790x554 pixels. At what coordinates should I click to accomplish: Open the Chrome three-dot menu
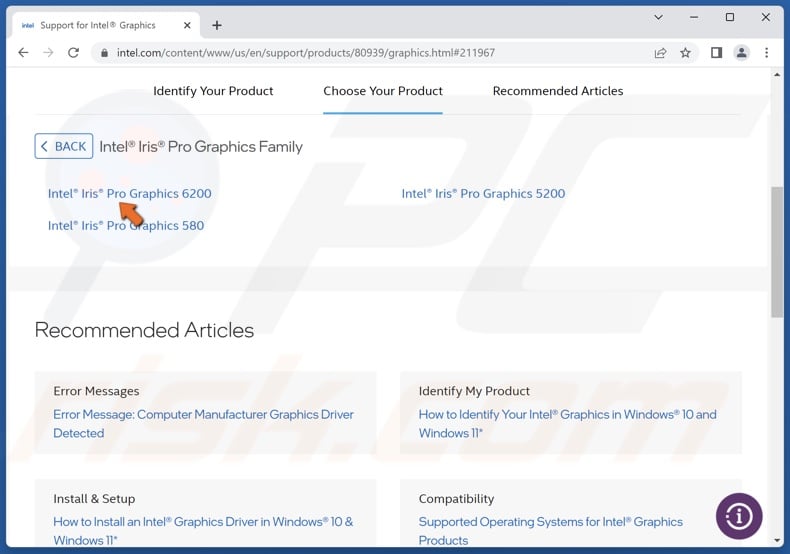768,53
